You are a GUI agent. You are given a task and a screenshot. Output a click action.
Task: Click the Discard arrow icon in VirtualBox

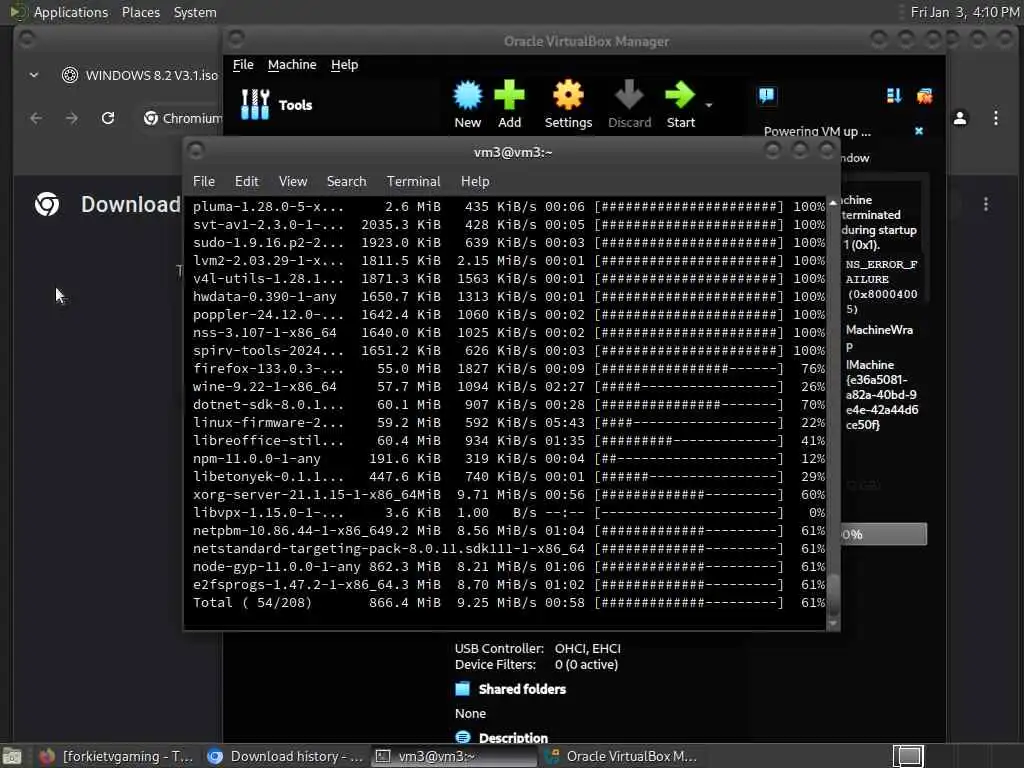point(630,104)
